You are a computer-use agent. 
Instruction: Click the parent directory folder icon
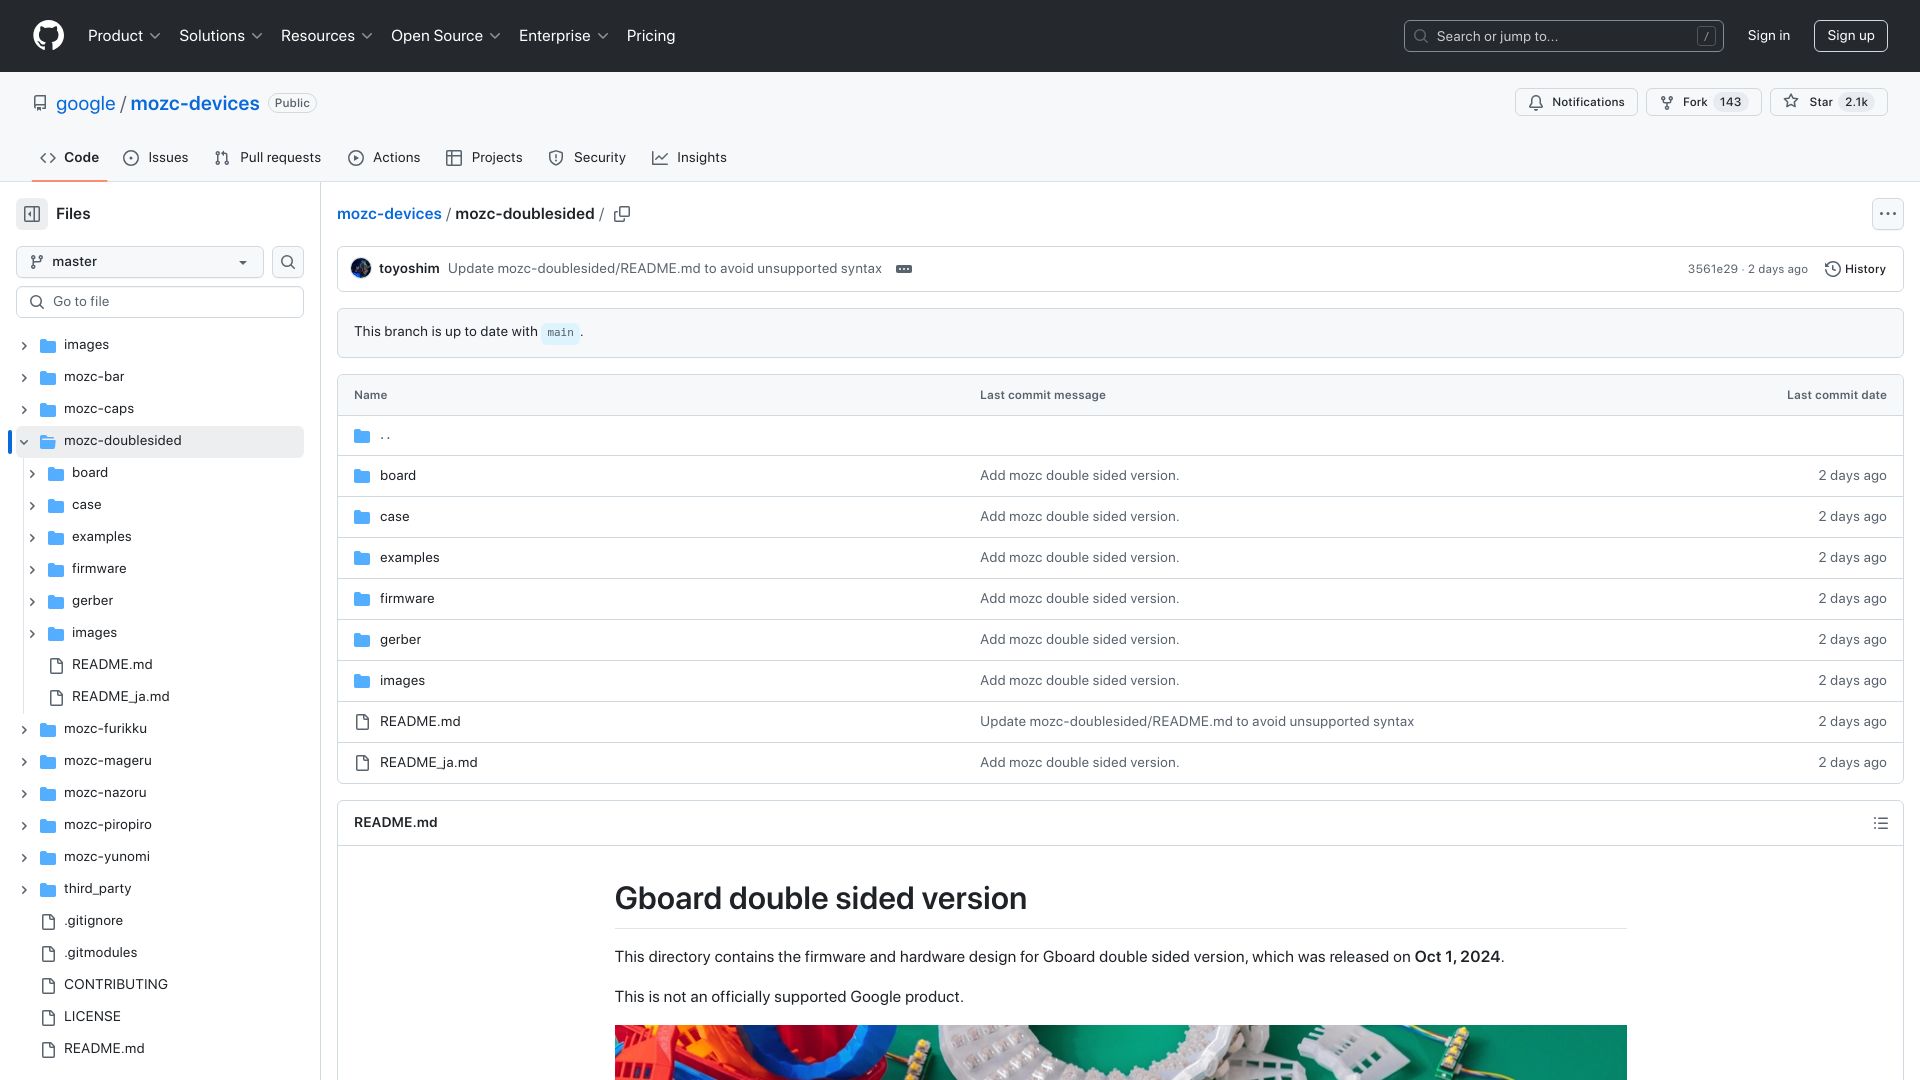click(362, 436)
